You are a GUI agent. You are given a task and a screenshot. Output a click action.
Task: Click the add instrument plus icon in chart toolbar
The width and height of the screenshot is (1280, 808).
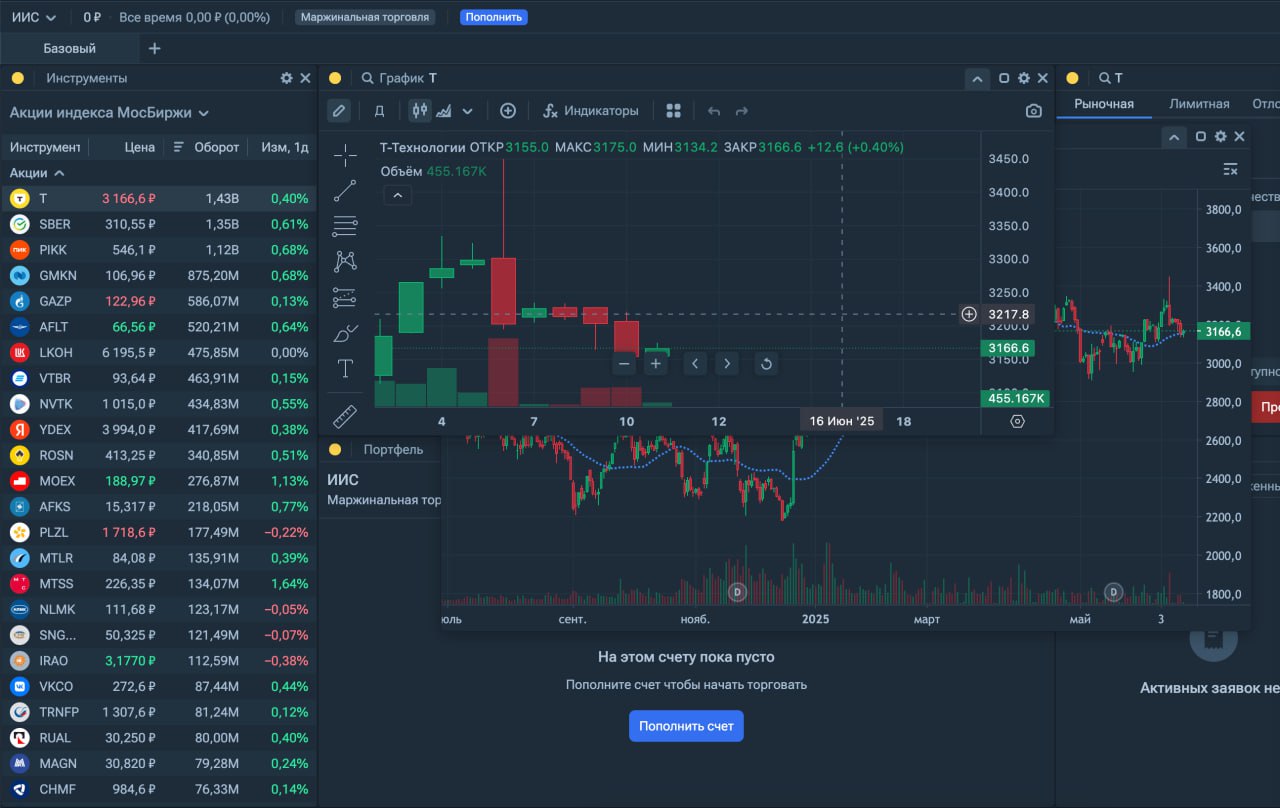[x=508, y=111]
